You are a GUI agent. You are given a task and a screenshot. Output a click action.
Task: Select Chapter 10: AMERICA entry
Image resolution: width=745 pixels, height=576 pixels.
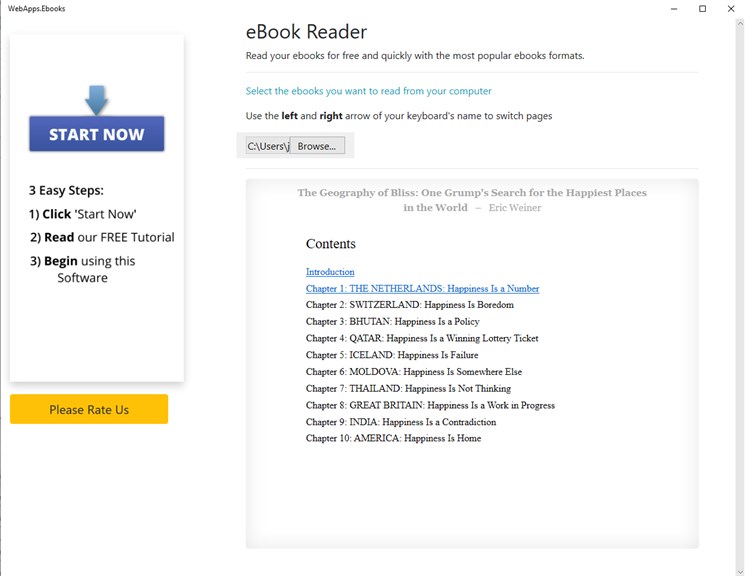393,438
